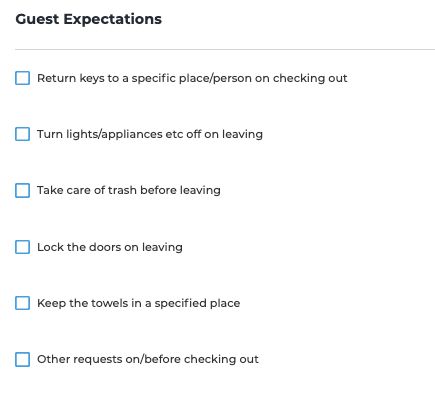Screen dimensions: 435x395
Task: Tick the Take care of trash checkbox
Action: (22, 191)
